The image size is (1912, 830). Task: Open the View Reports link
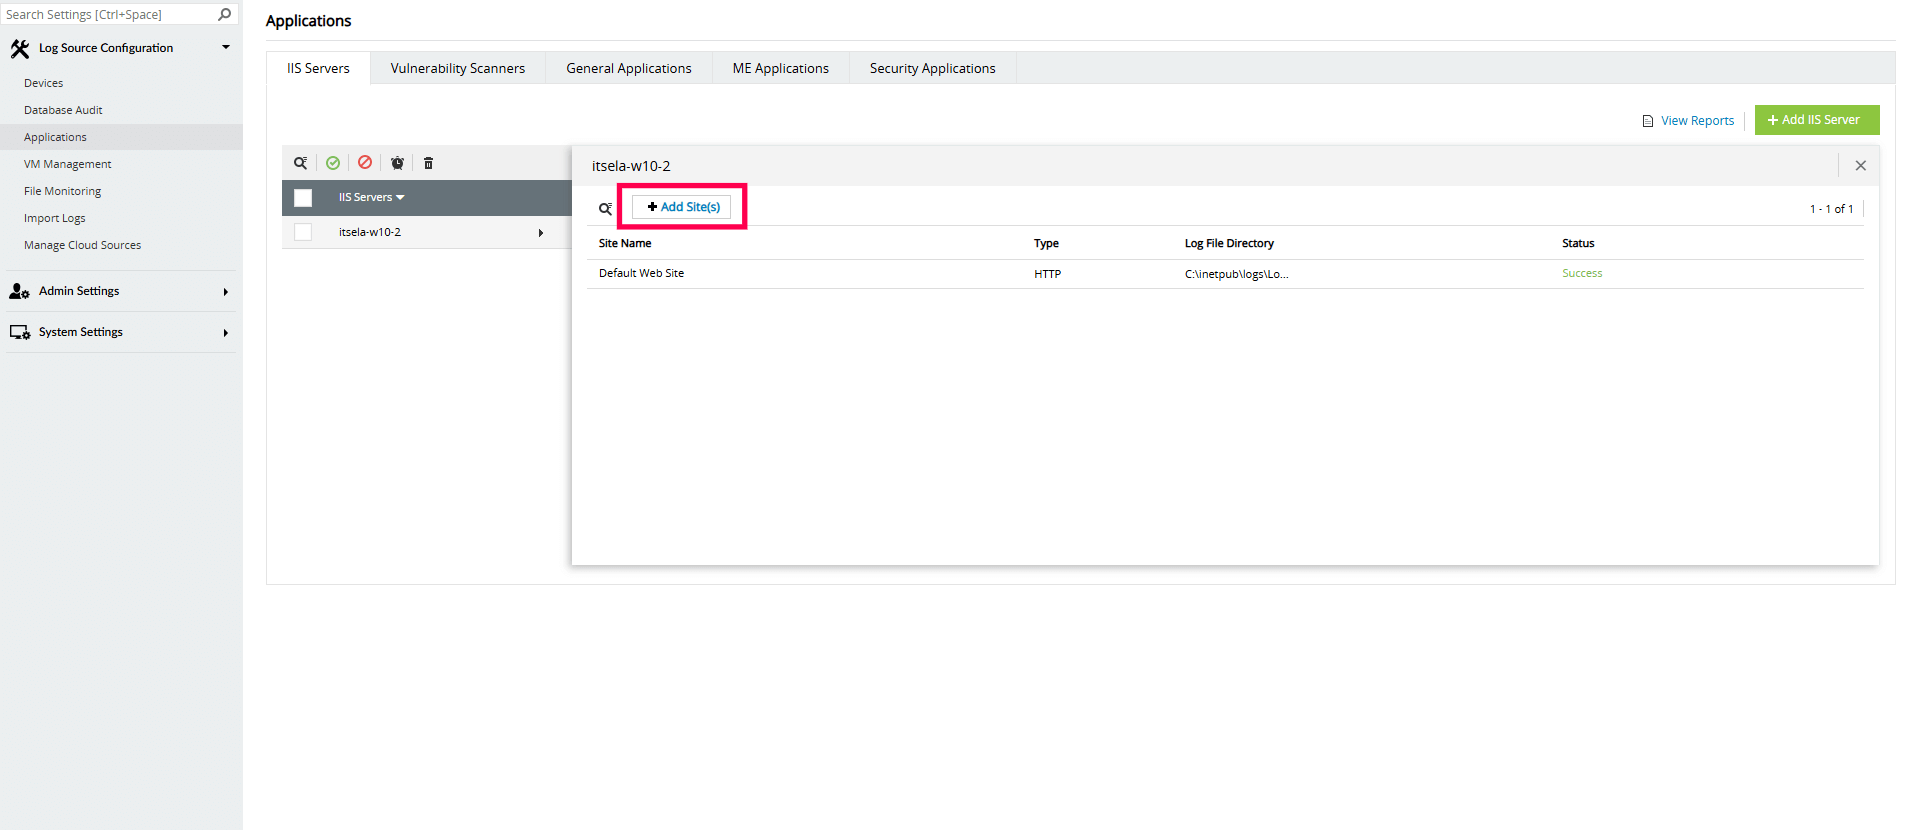coord(1697,121)
